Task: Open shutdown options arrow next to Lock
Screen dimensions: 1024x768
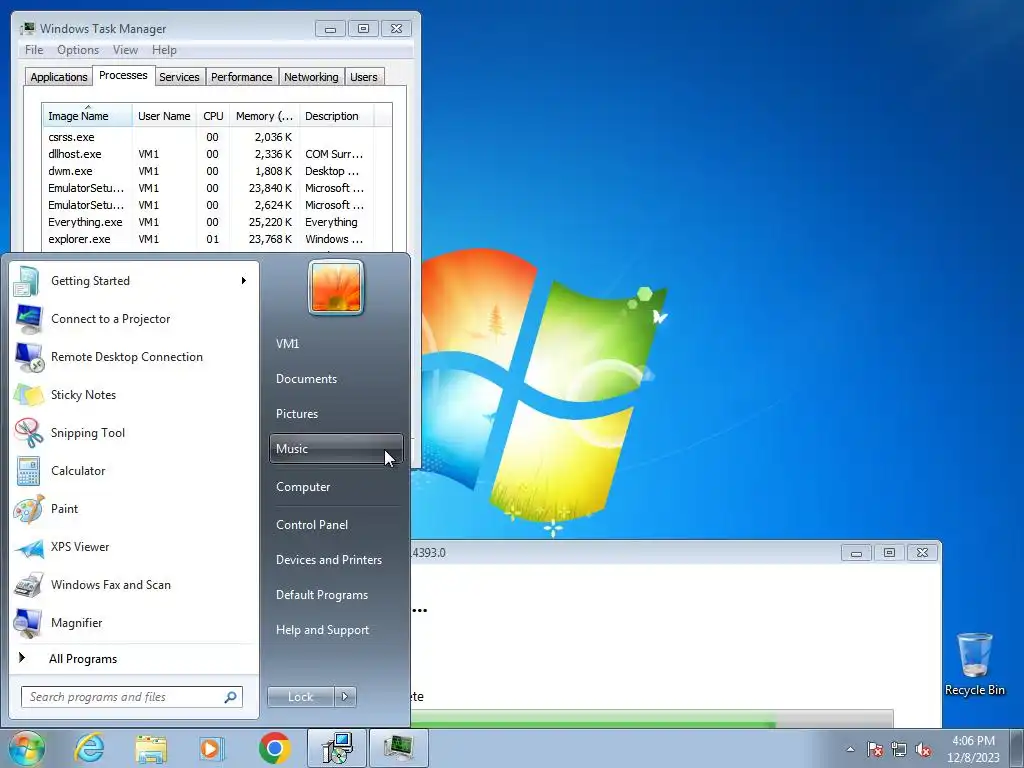Action: [x=345, y=697]
